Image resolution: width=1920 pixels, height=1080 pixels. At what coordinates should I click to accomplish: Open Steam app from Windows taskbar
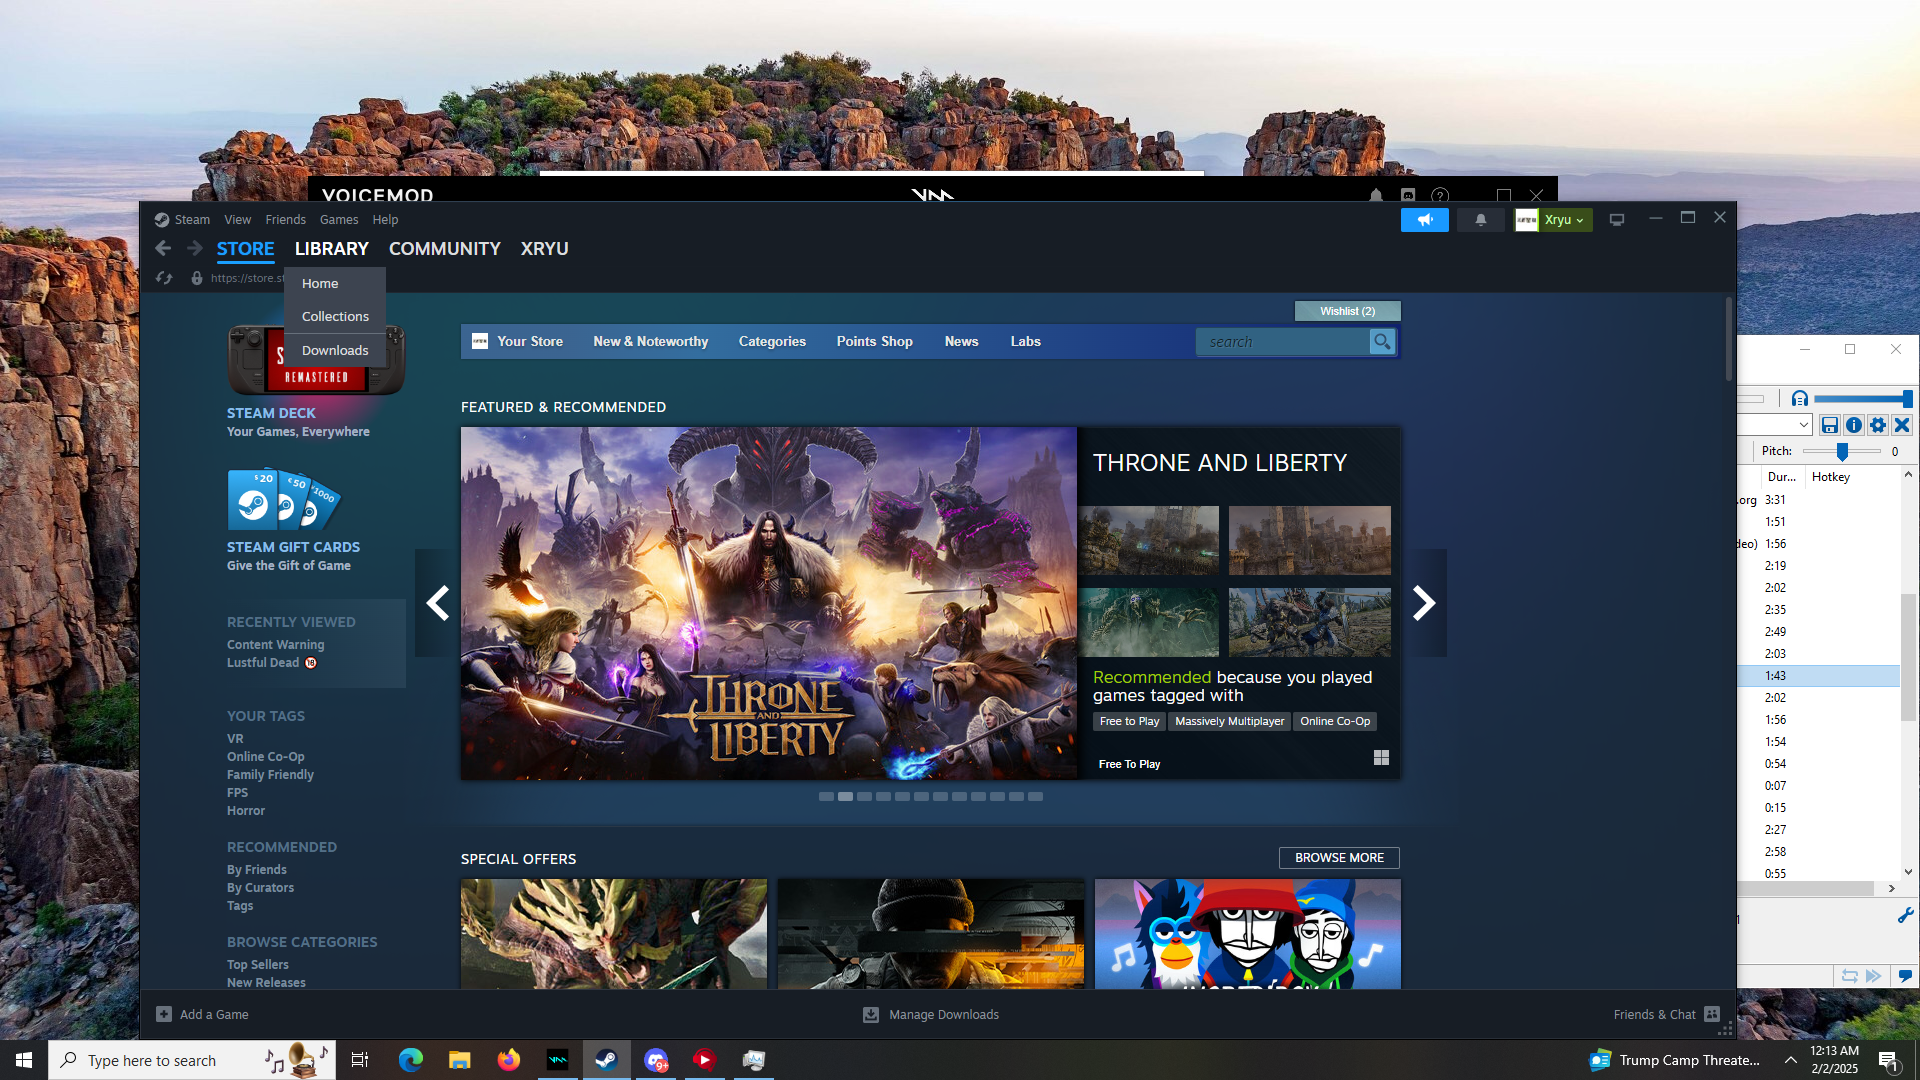point(606,1060)
